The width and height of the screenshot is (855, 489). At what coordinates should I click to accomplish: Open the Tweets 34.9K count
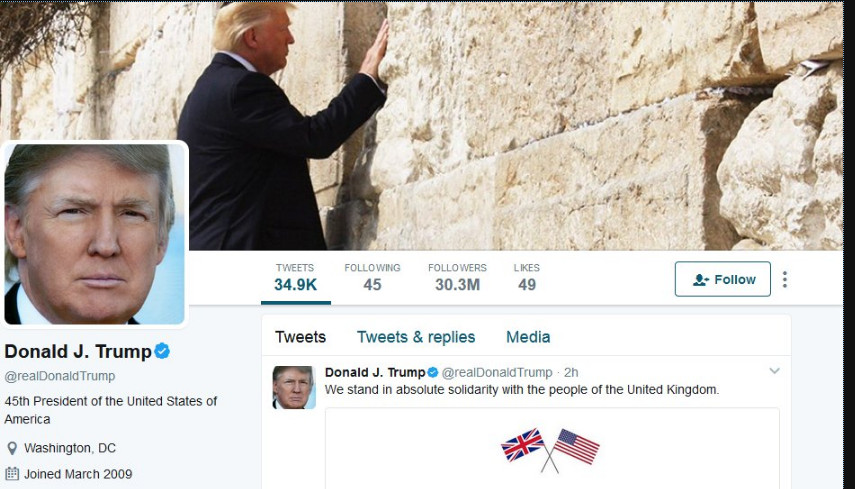point(296,277)
